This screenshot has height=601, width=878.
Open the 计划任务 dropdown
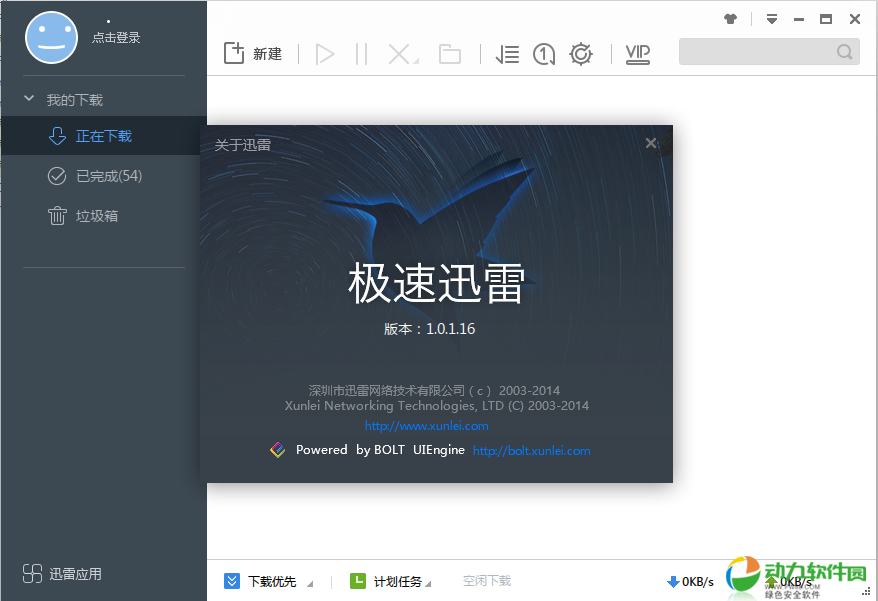(428, 584)
